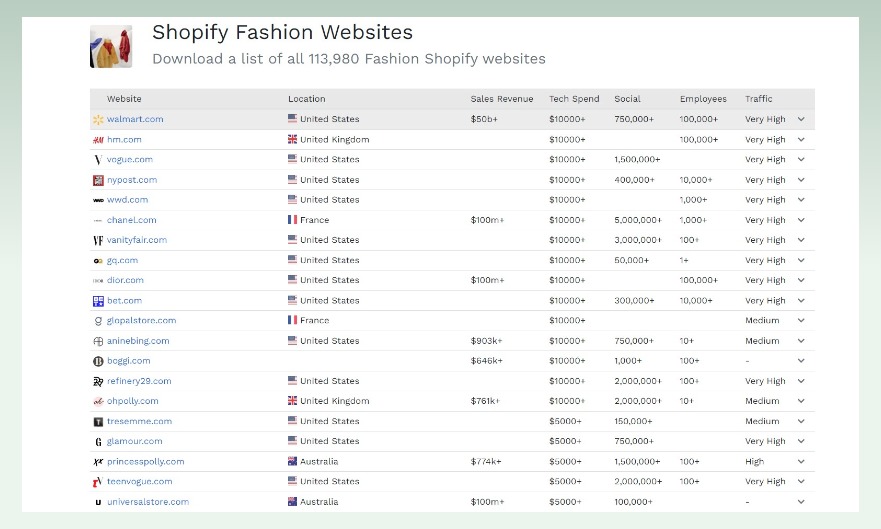Click Australia flag in universalstore.com row

point(292,501)
